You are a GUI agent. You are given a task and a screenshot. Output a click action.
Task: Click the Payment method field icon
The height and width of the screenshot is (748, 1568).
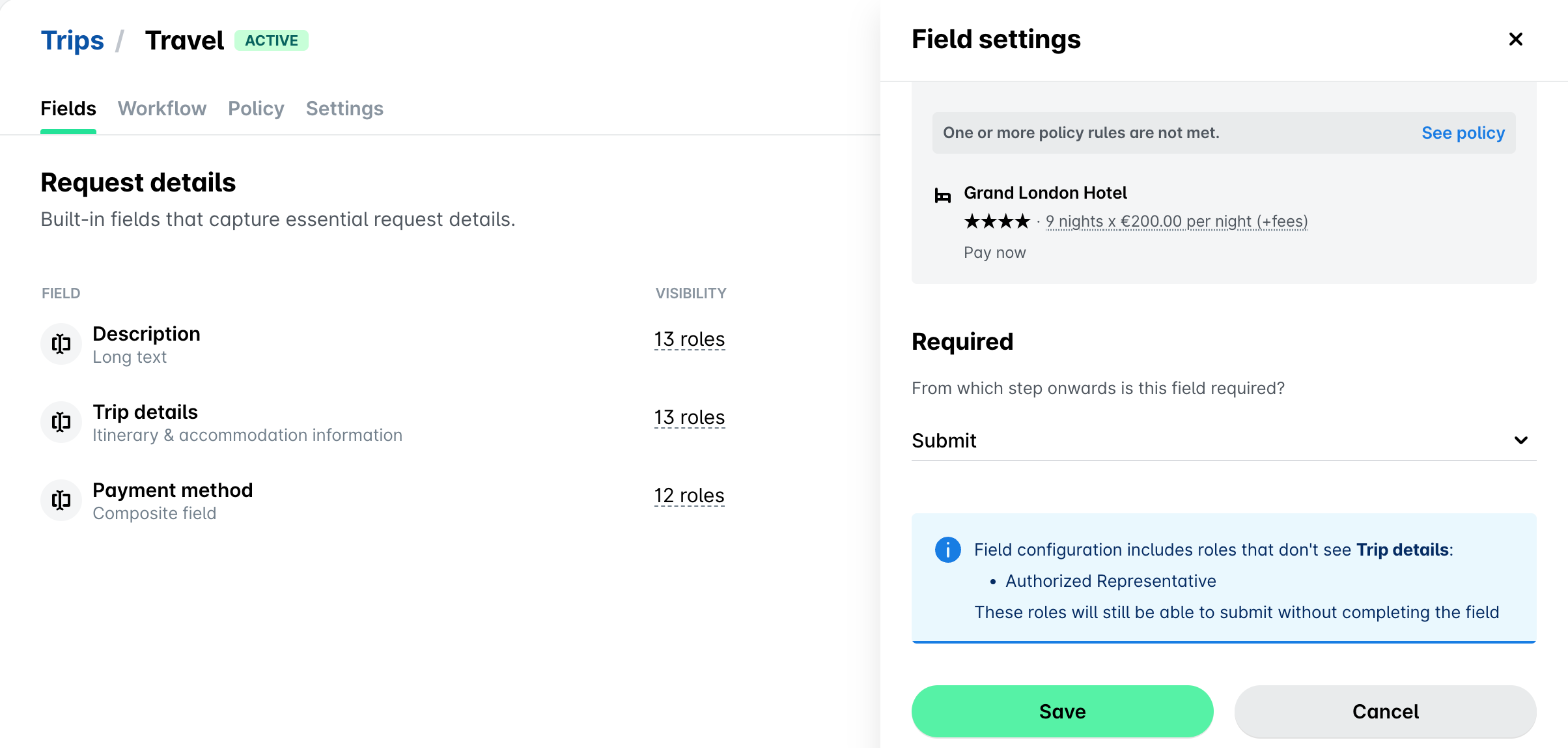point(61,500)
